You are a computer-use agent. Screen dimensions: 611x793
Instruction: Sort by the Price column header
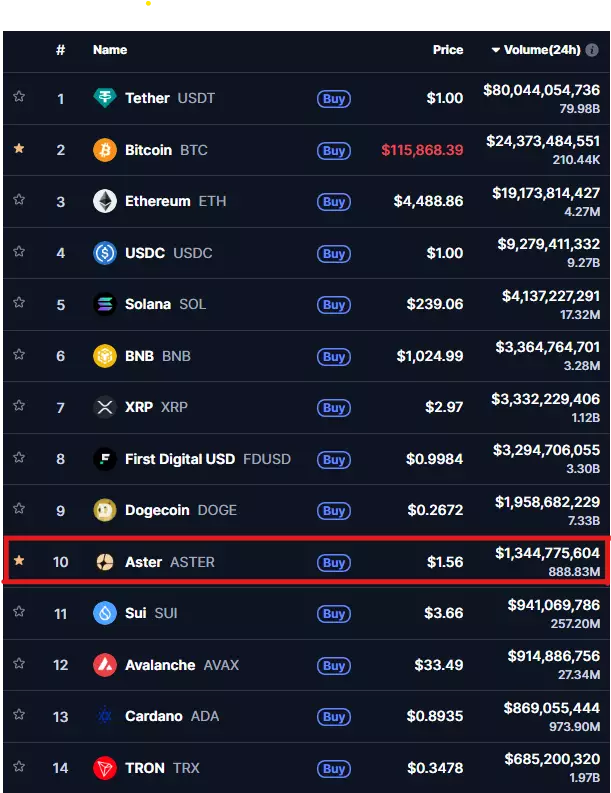448,50
